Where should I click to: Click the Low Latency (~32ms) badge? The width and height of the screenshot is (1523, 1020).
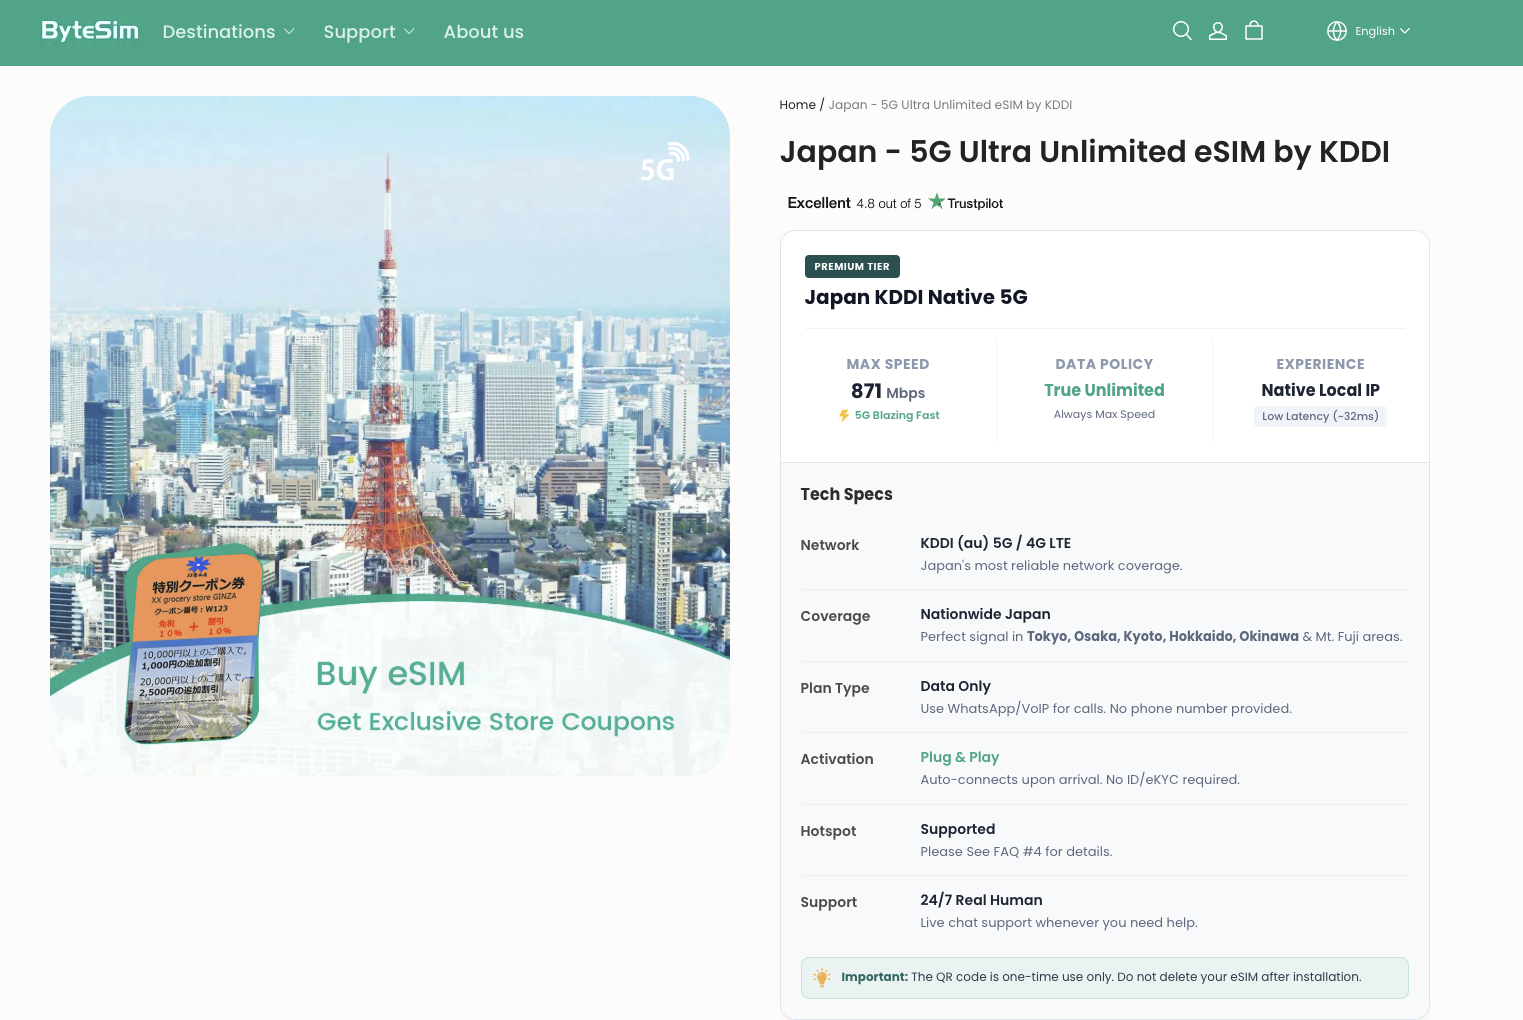[x=1320, y=416]
